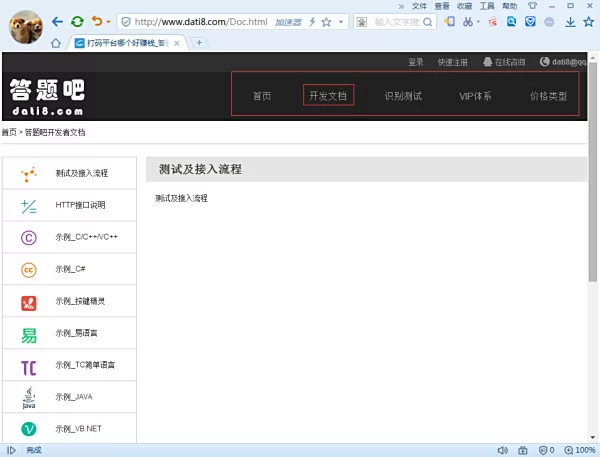Open the 文件 menu
Viewport: 600px width, 457px height.
tap(419, 6)
